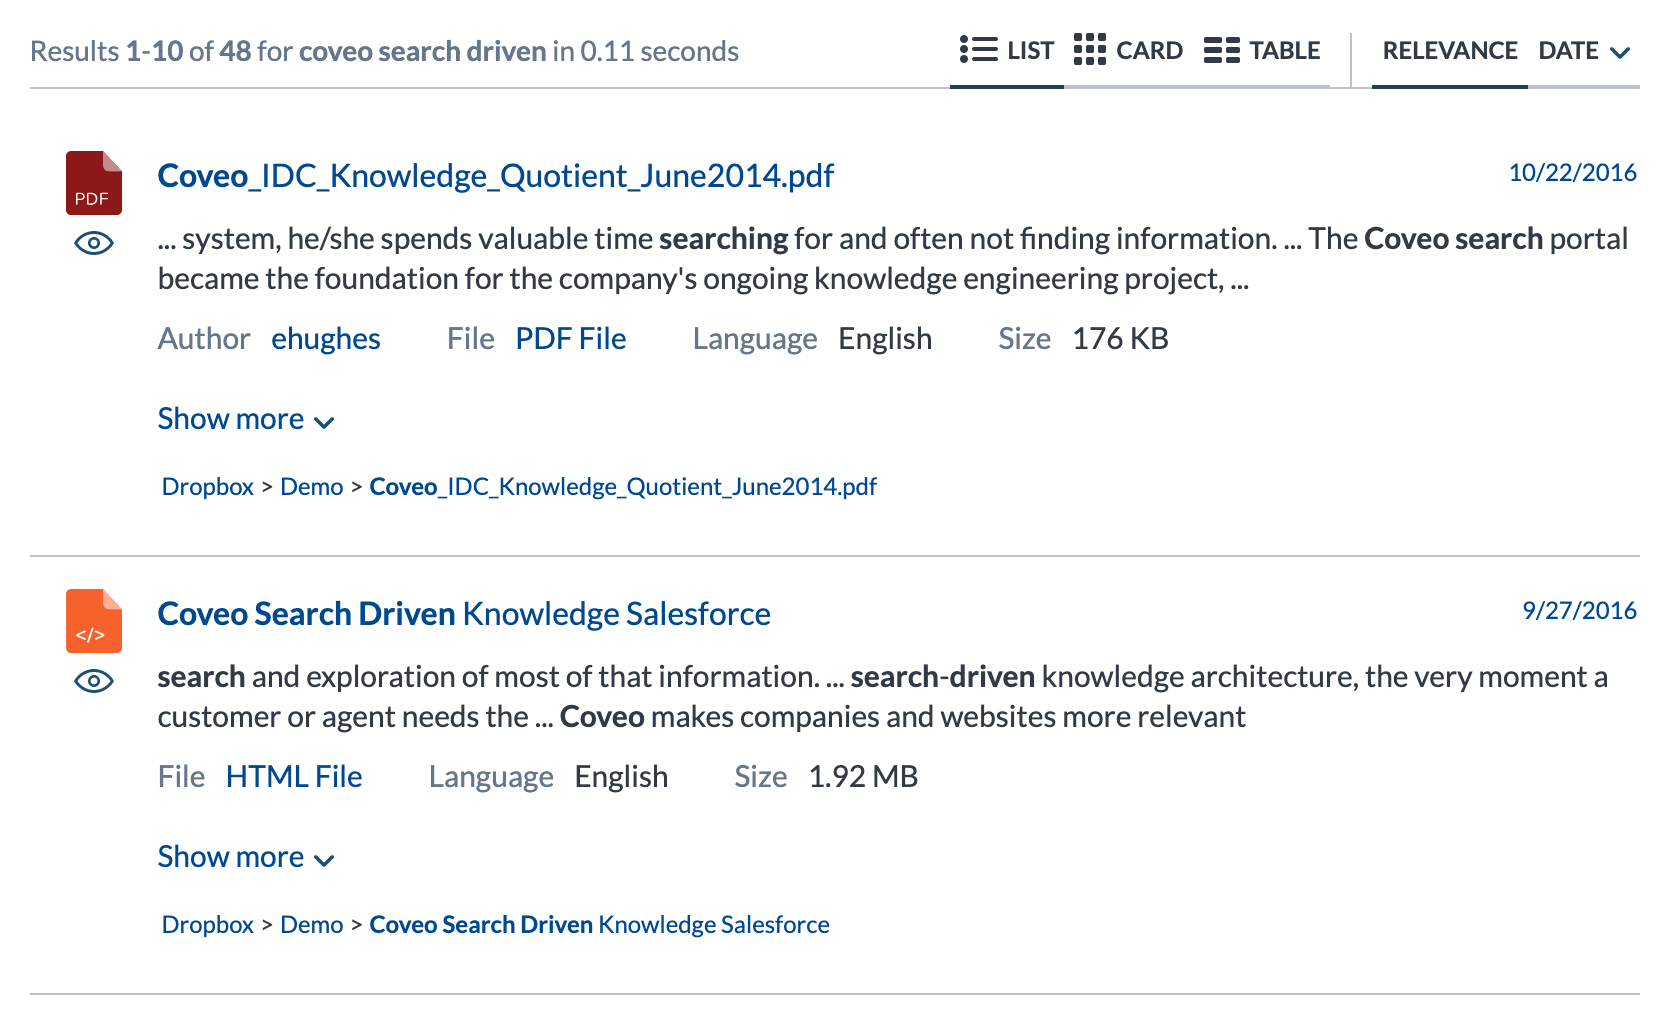
Task: Sort results by RELEVANCE
Action: [1450, 51]
